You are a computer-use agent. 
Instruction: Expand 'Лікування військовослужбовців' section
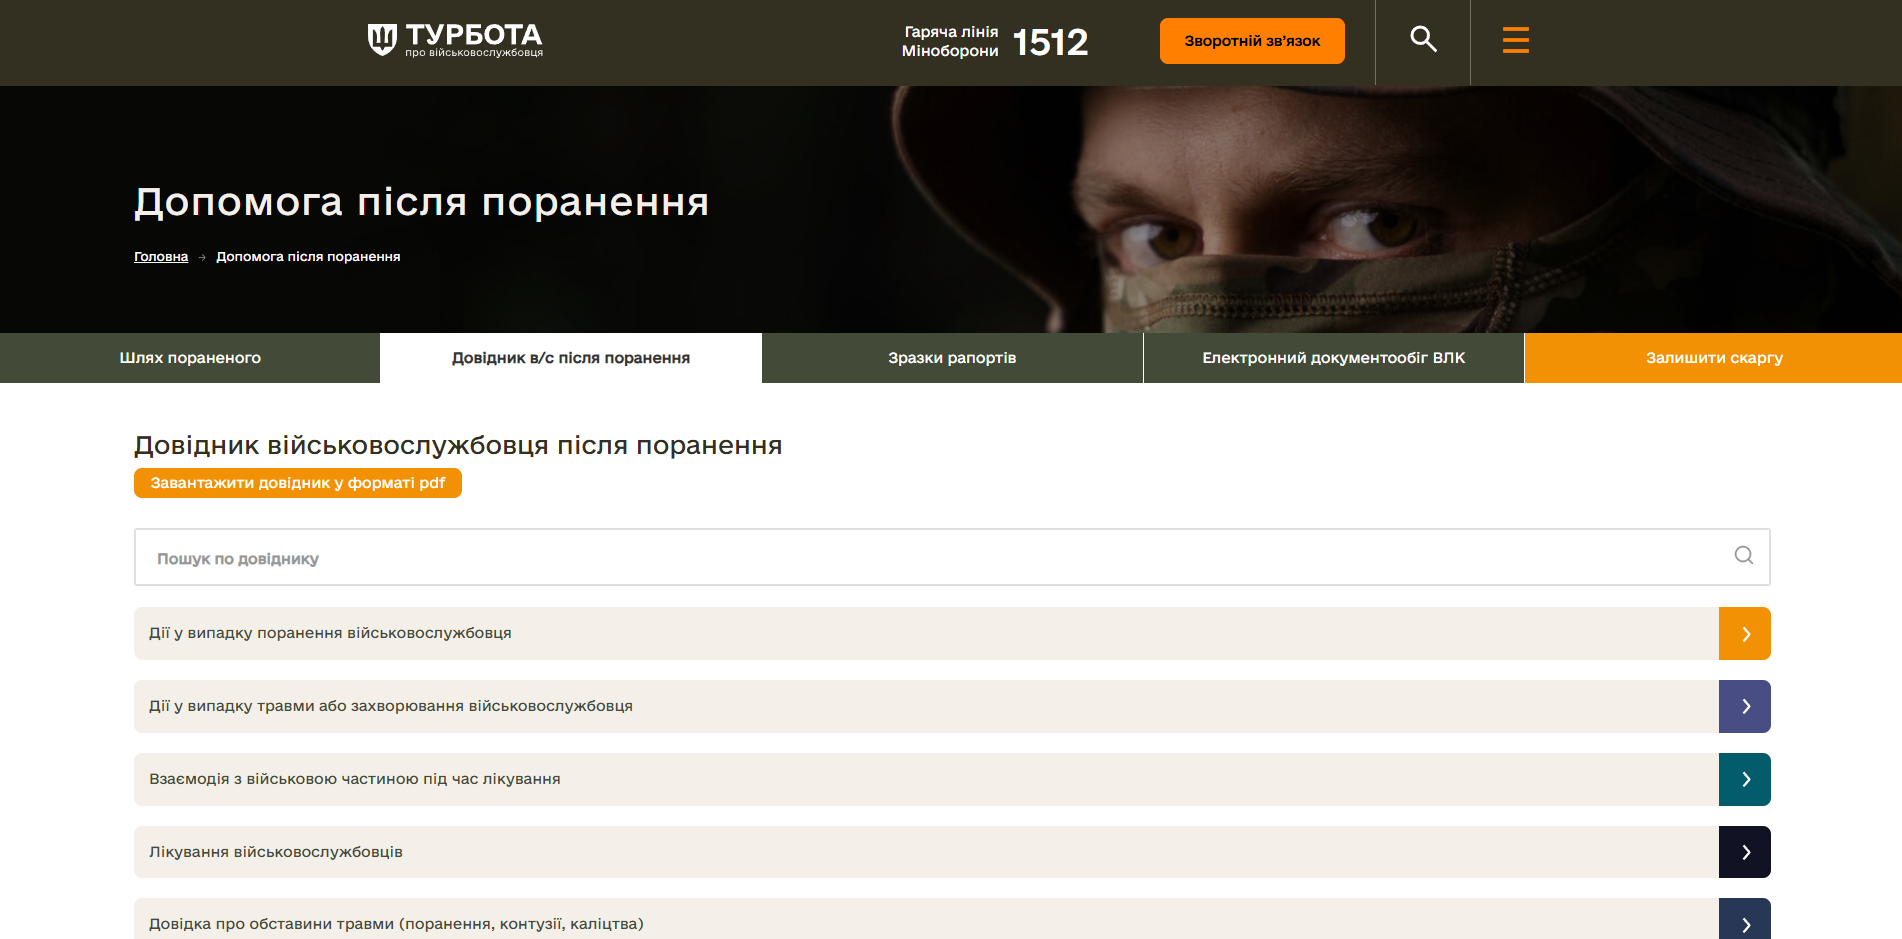click(x=276, y=852)
